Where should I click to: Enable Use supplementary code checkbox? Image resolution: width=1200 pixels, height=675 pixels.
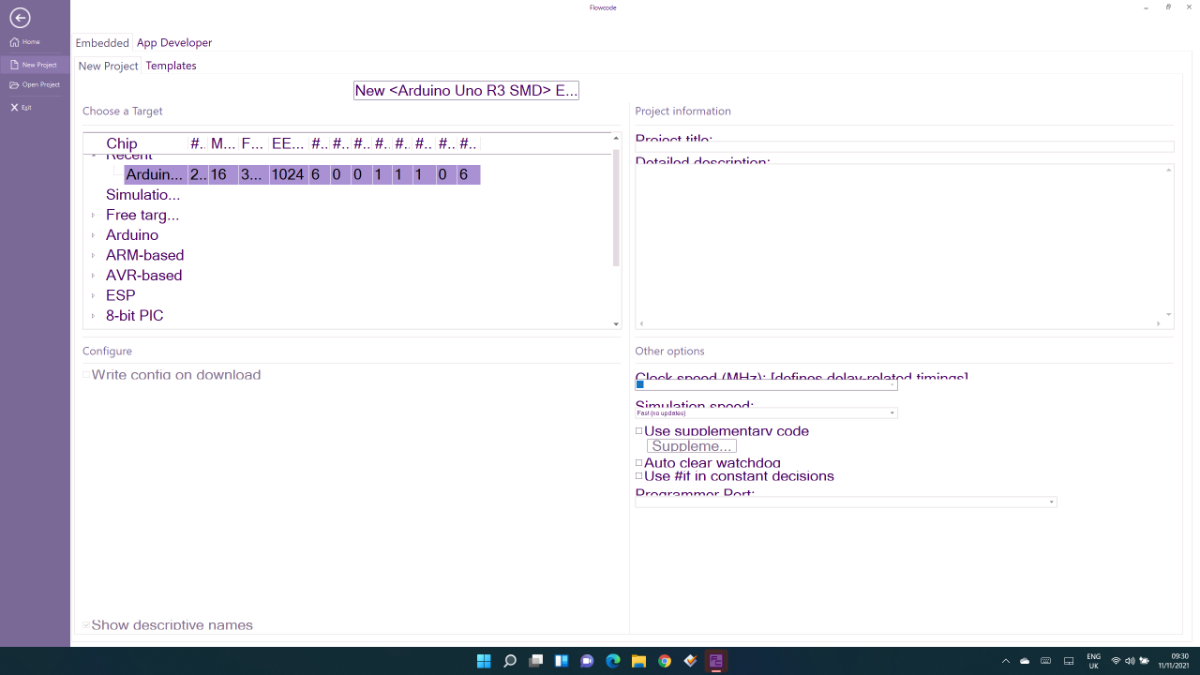[x=639, y=431]
